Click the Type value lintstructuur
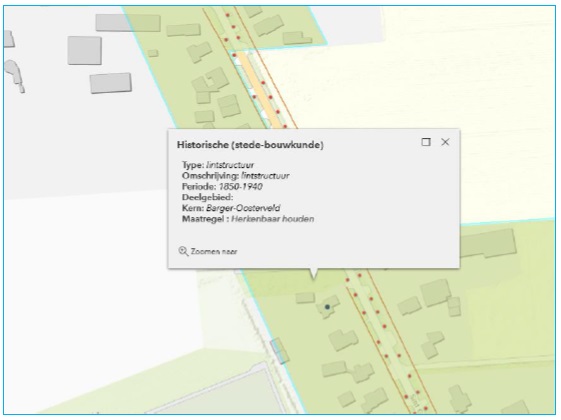Screen dimensions: 561x420 click(230, 165)
